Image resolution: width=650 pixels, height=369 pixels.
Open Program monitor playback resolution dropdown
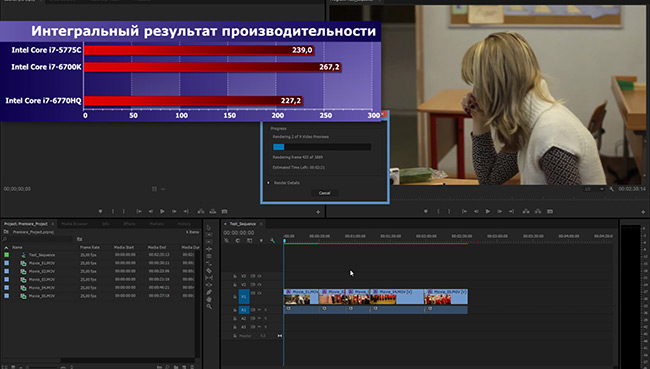click(x=594, y=189)
